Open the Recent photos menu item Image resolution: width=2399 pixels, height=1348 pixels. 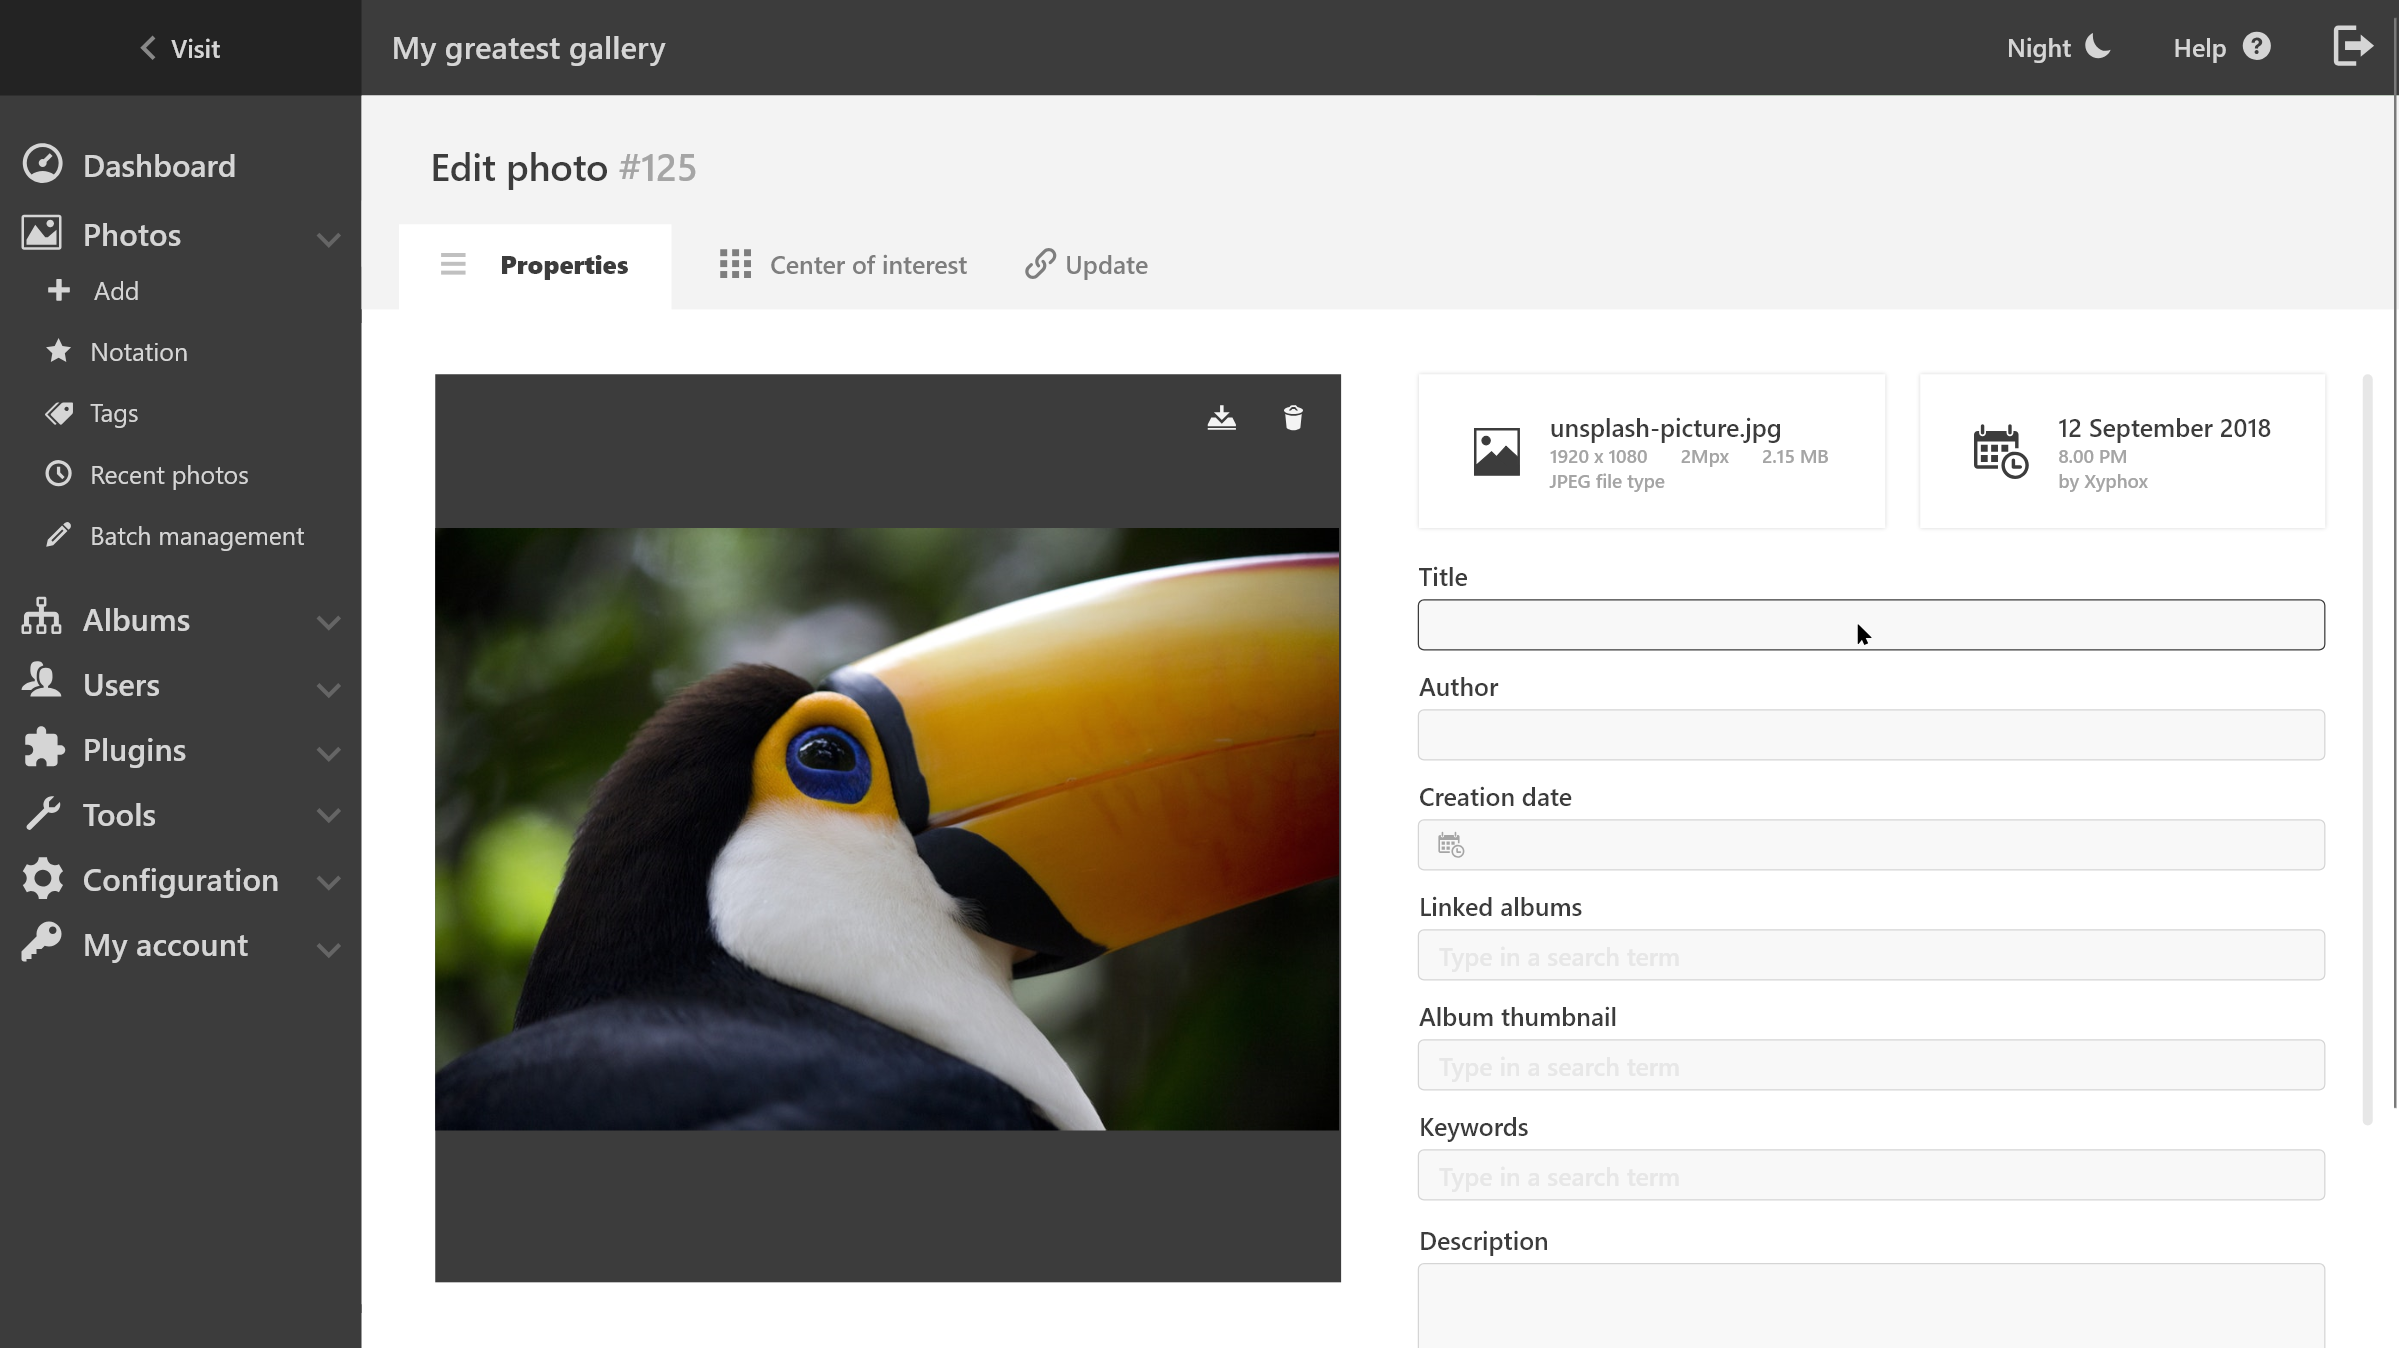click(x=169, y=475)
